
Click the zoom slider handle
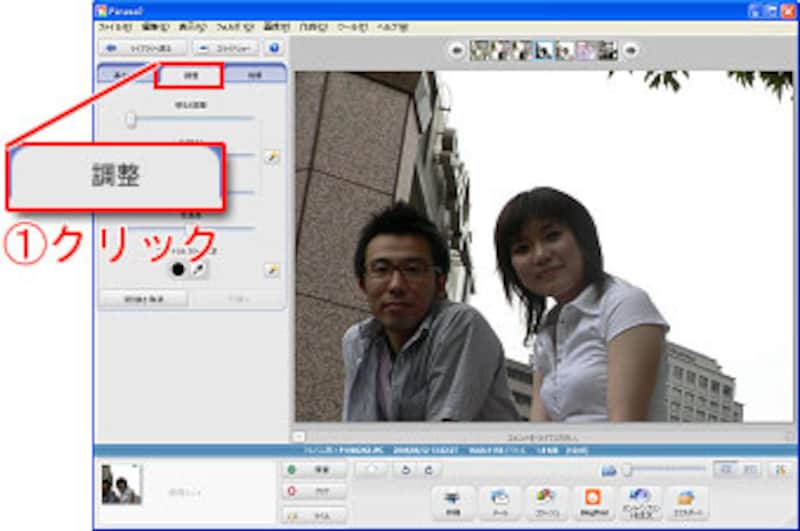click(x=627, y=469)
